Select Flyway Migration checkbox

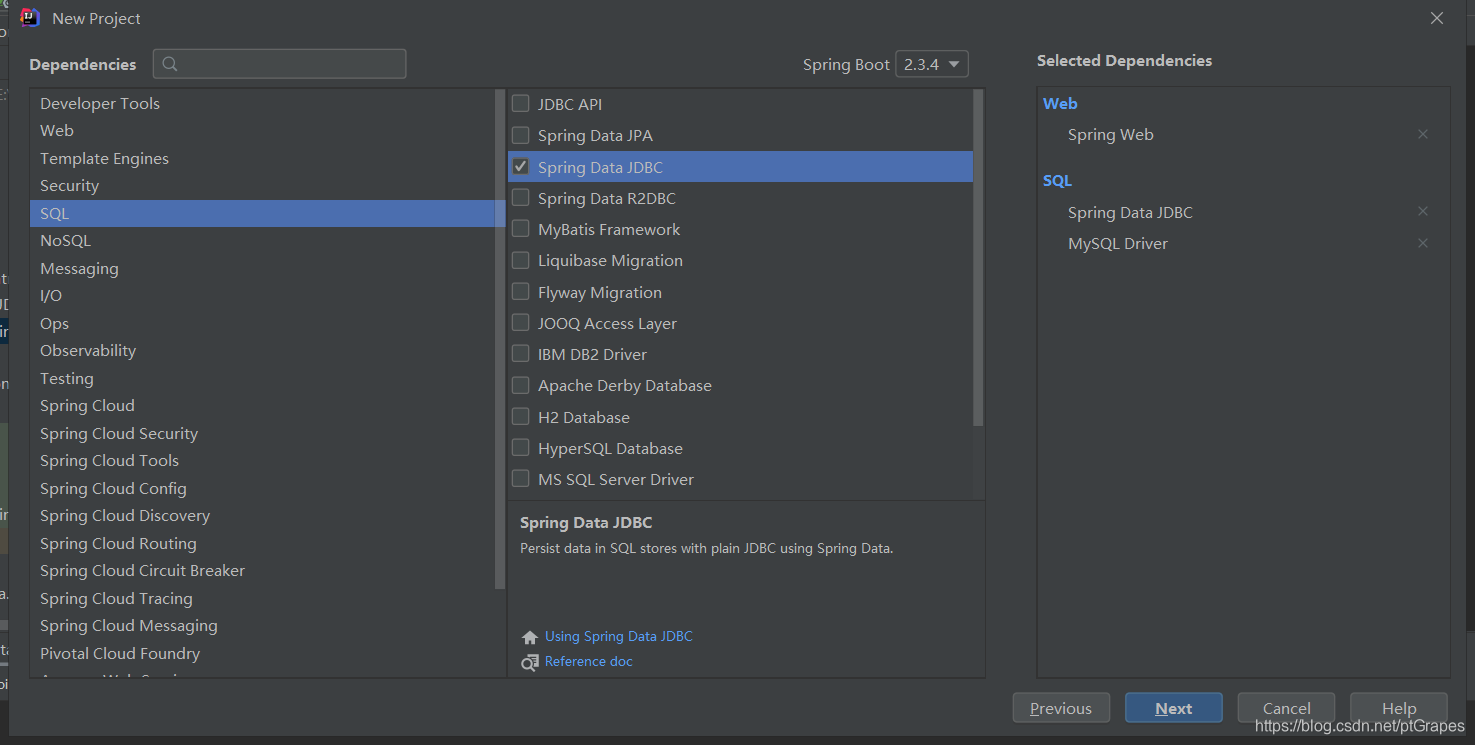tap(520, 292)
